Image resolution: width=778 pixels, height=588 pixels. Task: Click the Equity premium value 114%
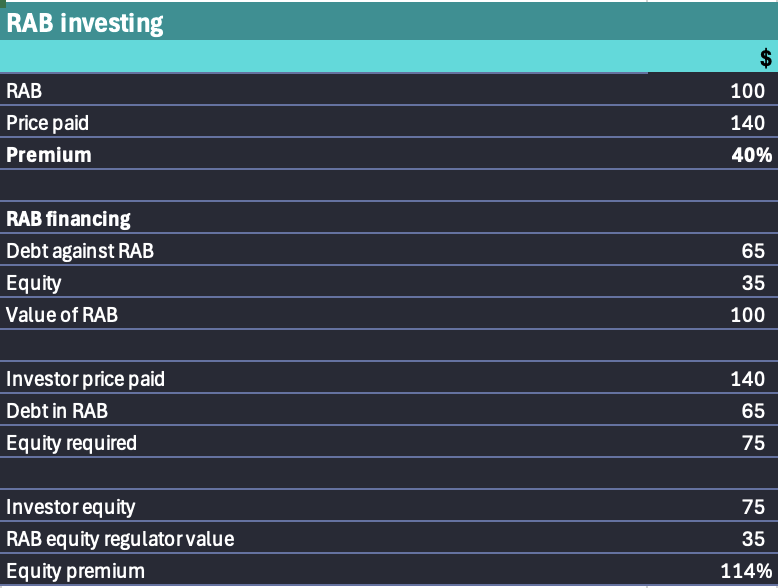point(746,572)
